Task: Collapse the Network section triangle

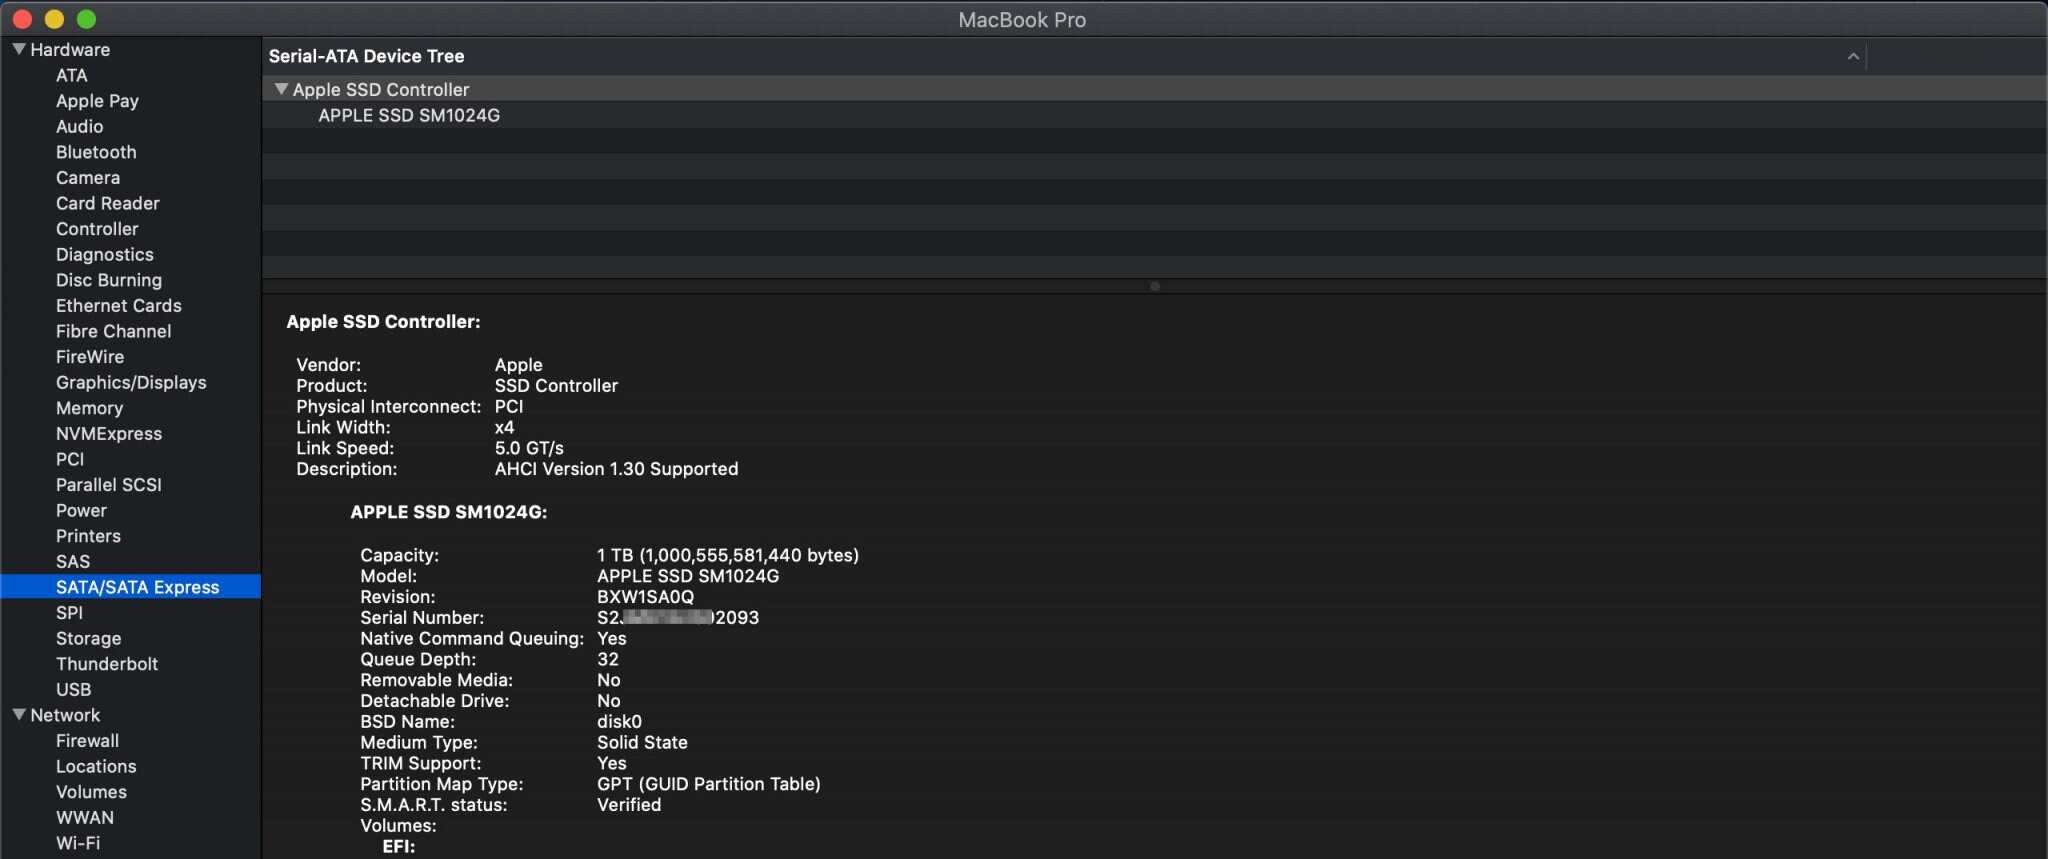Action: pyautogui.click(x=19, y=715)
